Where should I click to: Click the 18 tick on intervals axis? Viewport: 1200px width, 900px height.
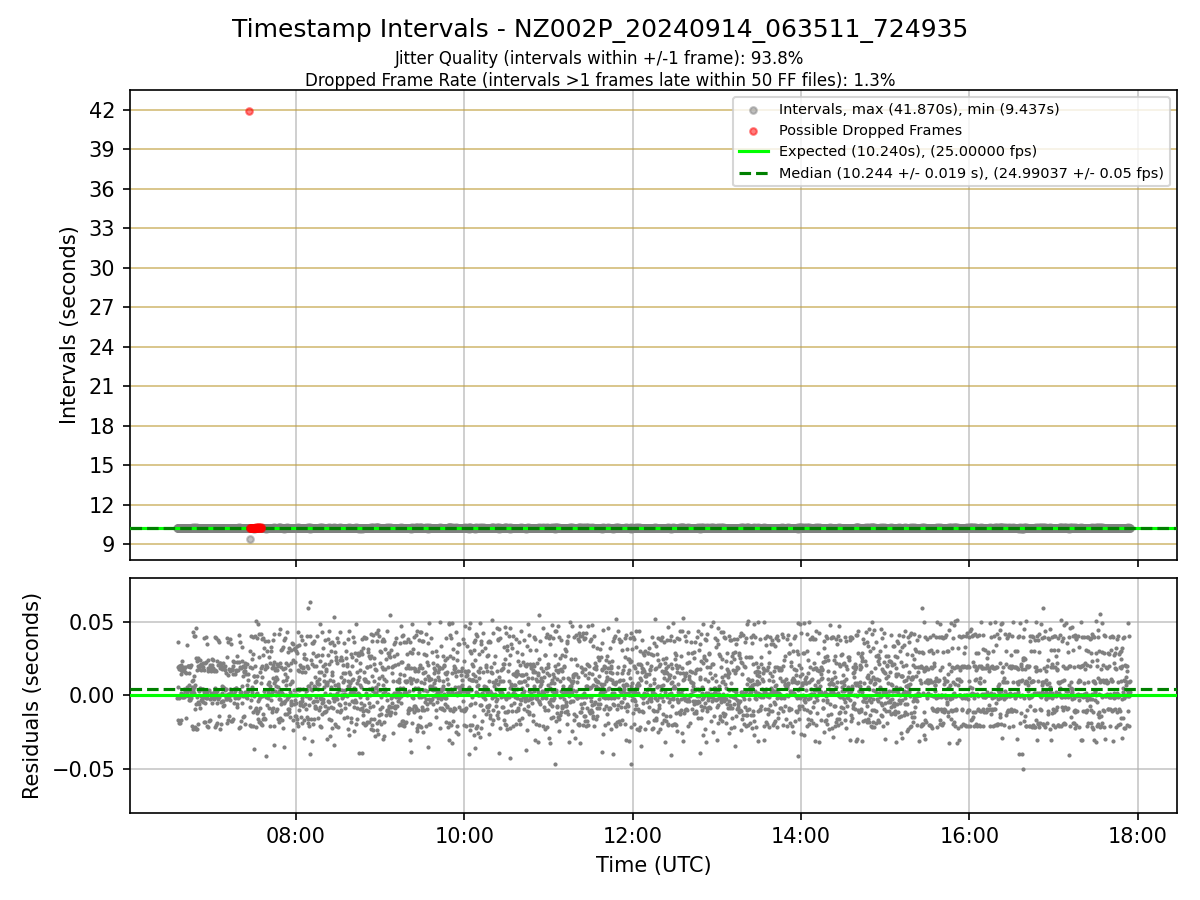104,426
